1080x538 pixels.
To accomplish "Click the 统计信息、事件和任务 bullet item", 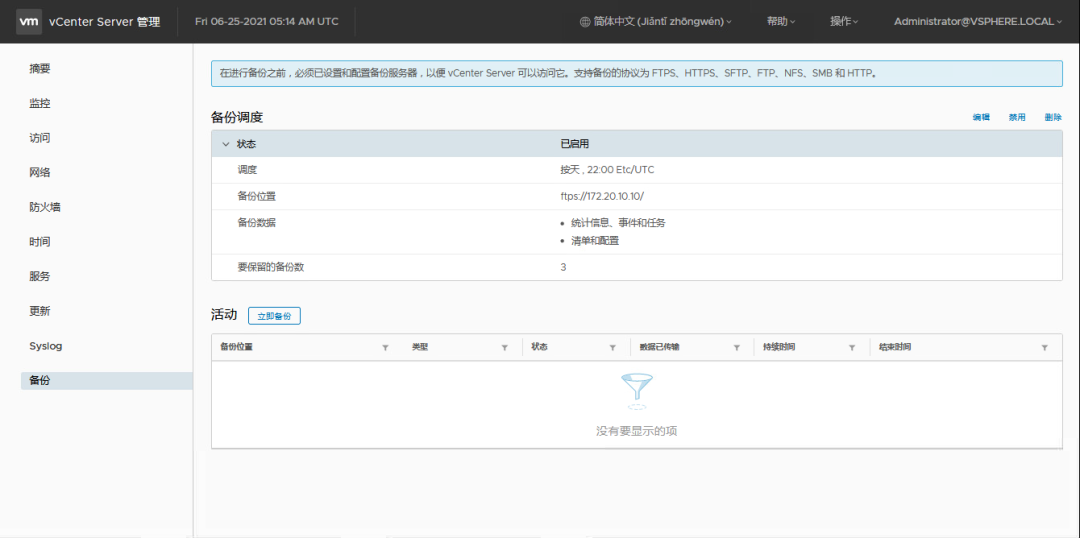I will pyautogui.click(x=619, y=223).
